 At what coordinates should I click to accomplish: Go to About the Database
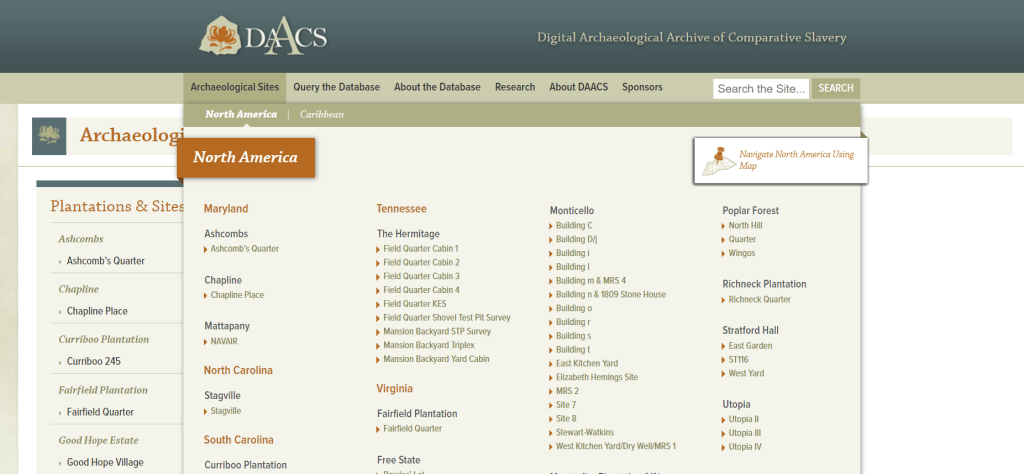pos(437,87)
